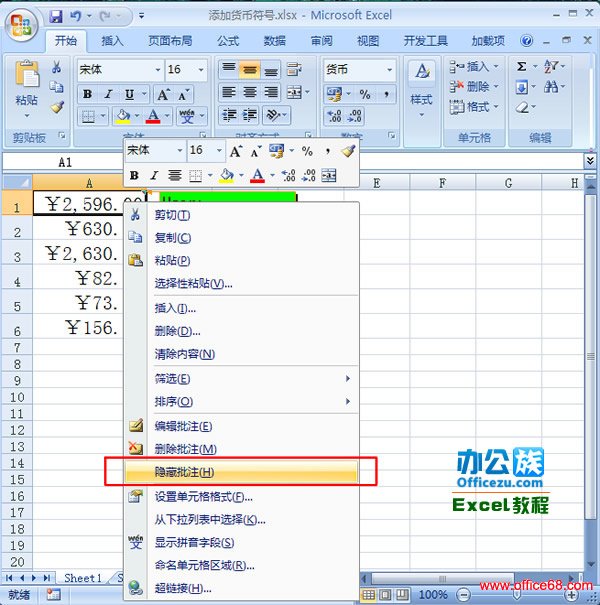600x605 pixels.
Task: Choose 清除内容(N) menu entry
Action: coord(241,354)
